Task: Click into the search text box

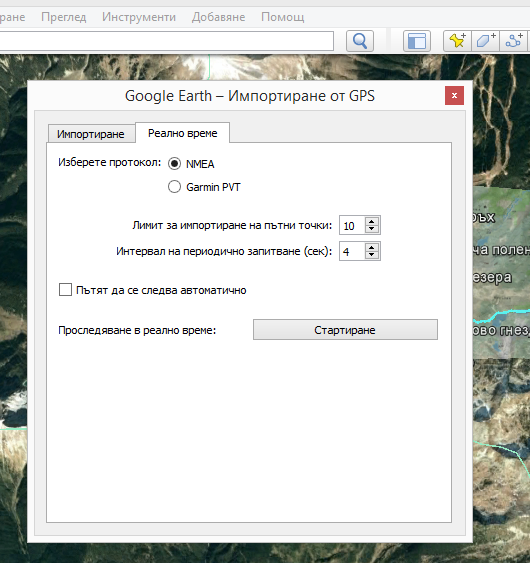Action: pyautogui.click(x=166, y=41)
